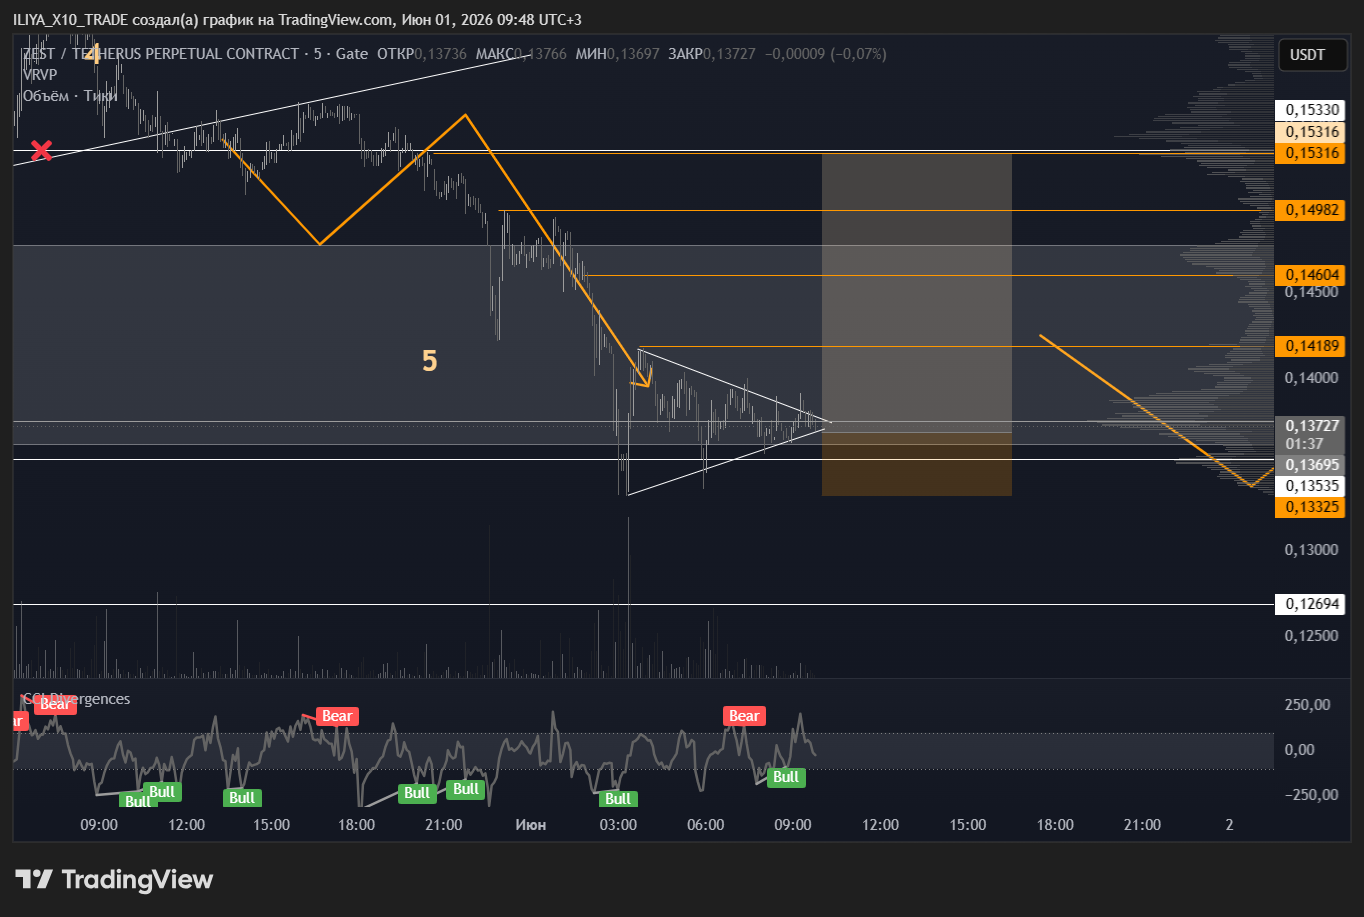Select the red X marker drawing

(41, 151)
